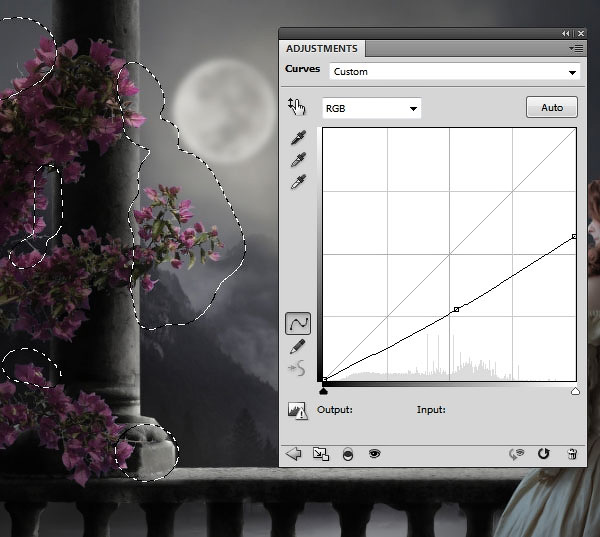Select the top-right curve control point
This screenshot has height=537, width=600.
pos(574,237)
